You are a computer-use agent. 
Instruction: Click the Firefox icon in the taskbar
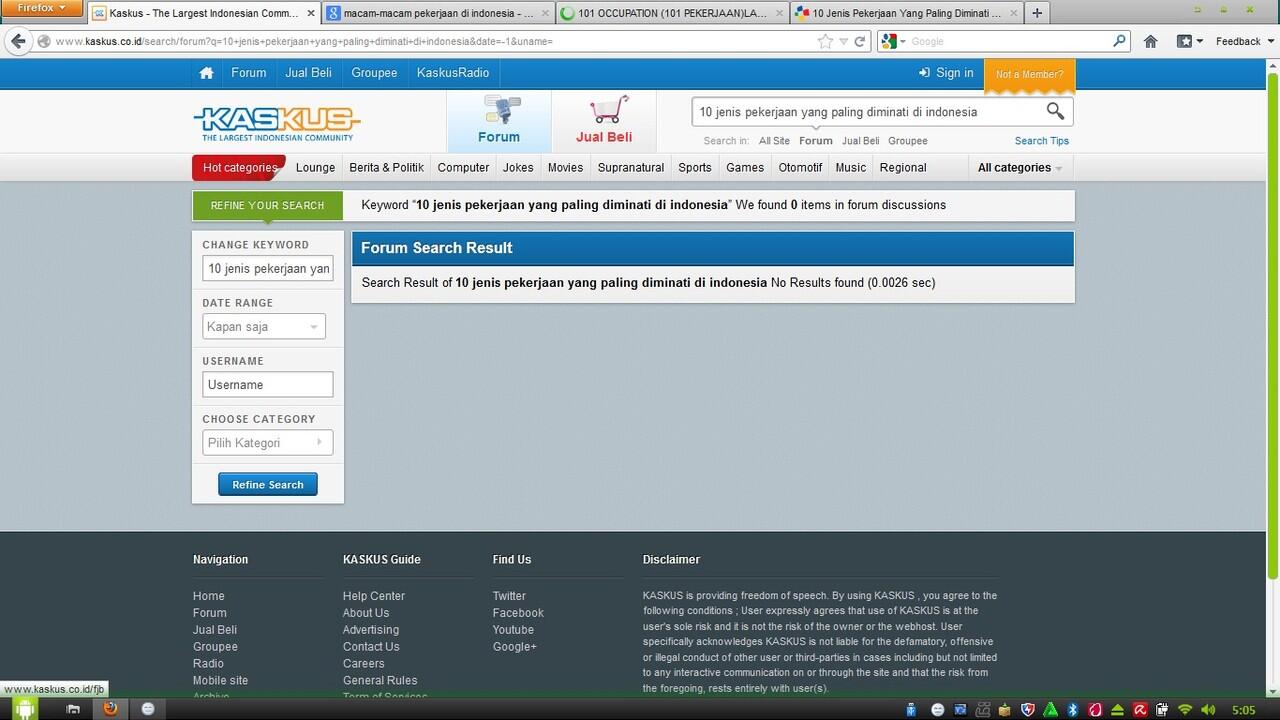coord(110,708)
